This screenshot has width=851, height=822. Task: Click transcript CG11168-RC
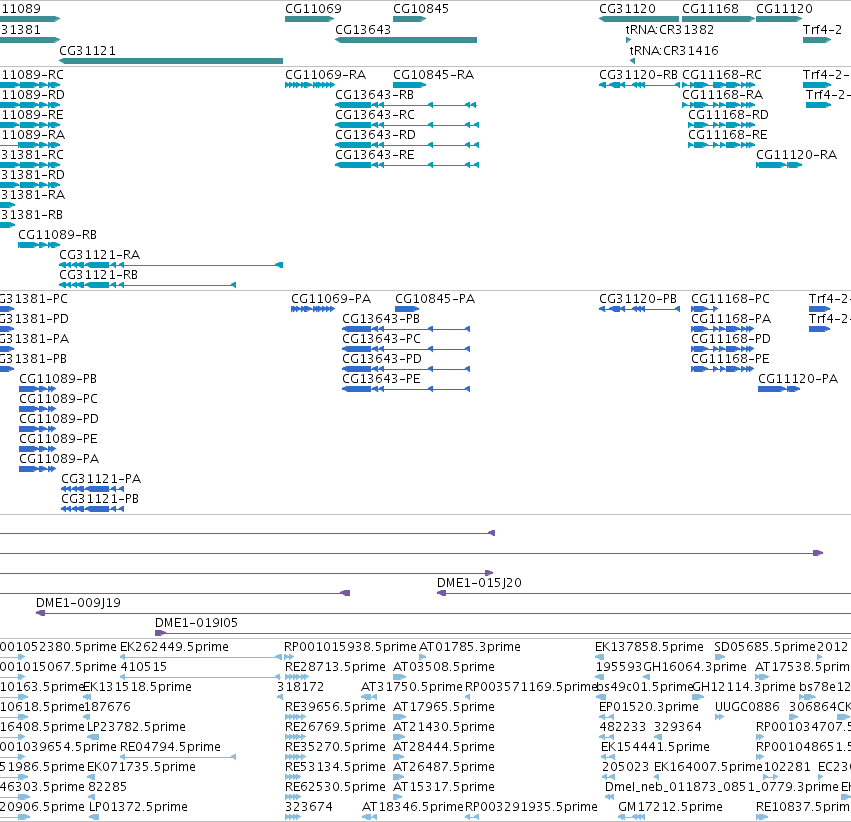(722, 75)
